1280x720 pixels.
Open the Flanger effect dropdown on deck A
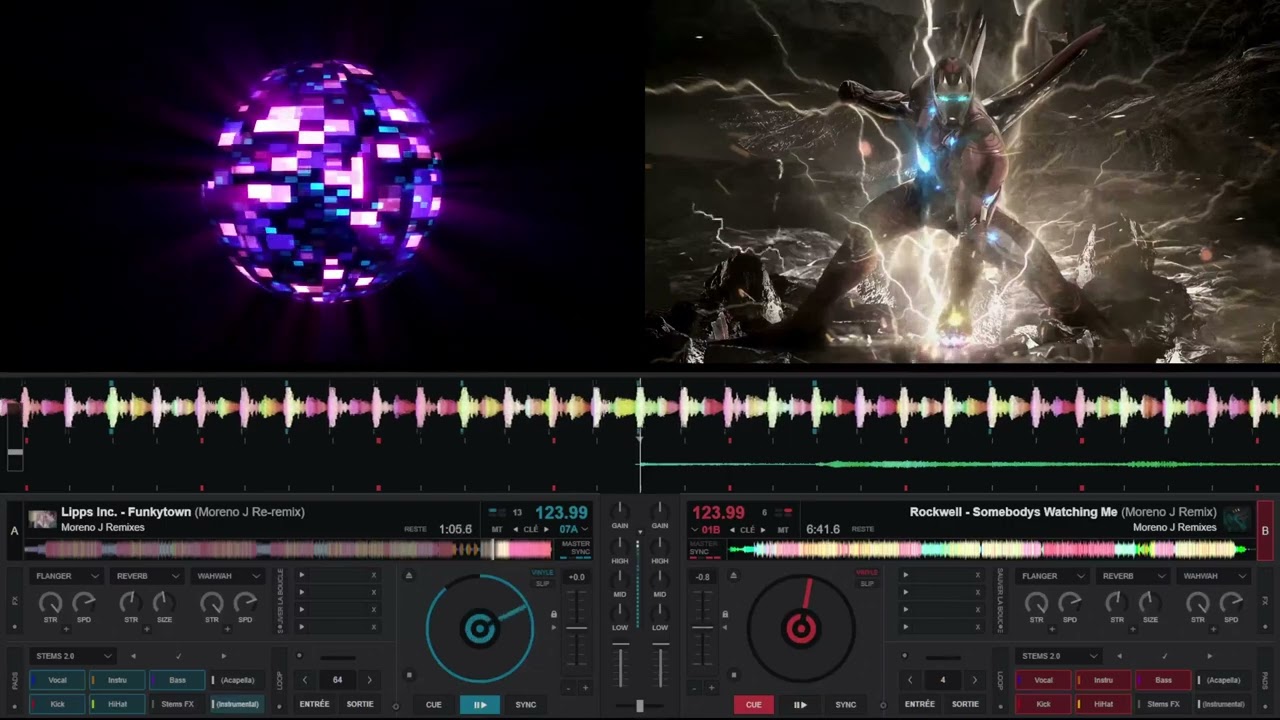[x=67, y=576]
